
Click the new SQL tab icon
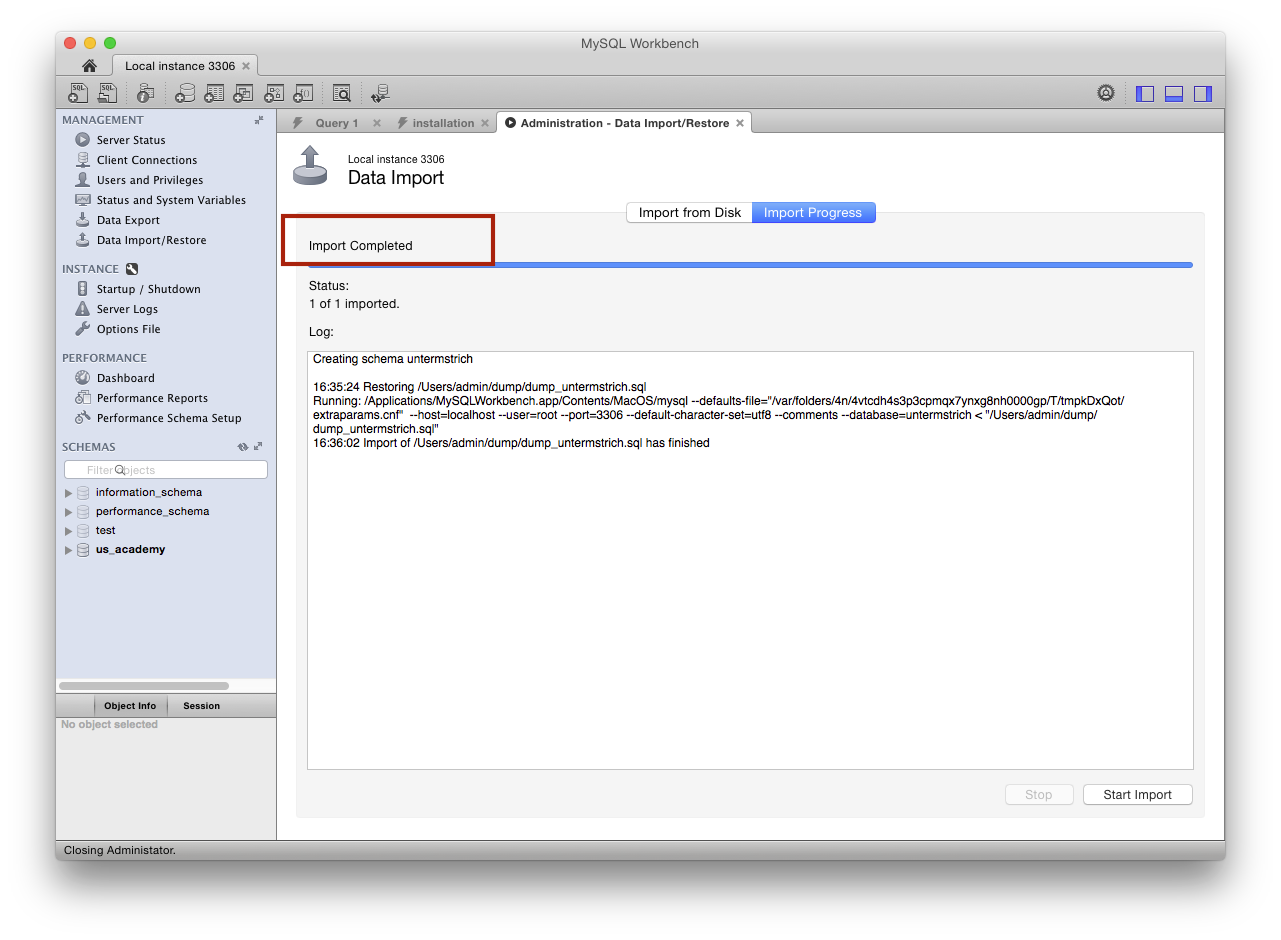78,93
